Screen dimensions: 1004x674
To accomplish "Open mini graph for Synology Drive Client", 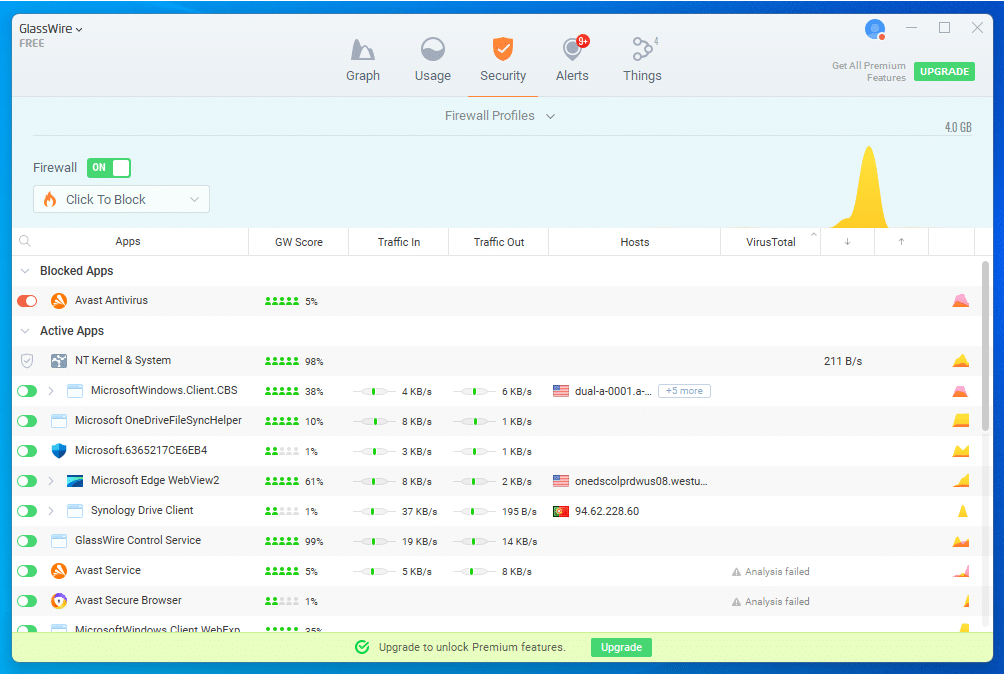I will (962, 511).
